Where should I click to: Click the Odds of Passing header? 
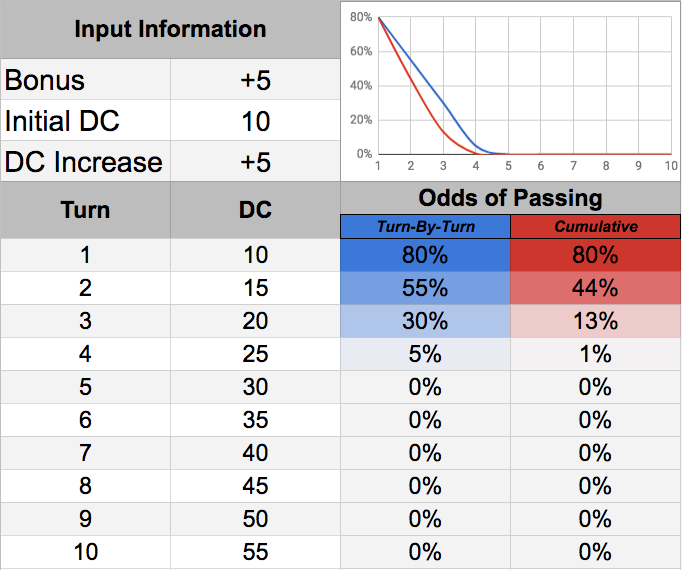(511, 196)
